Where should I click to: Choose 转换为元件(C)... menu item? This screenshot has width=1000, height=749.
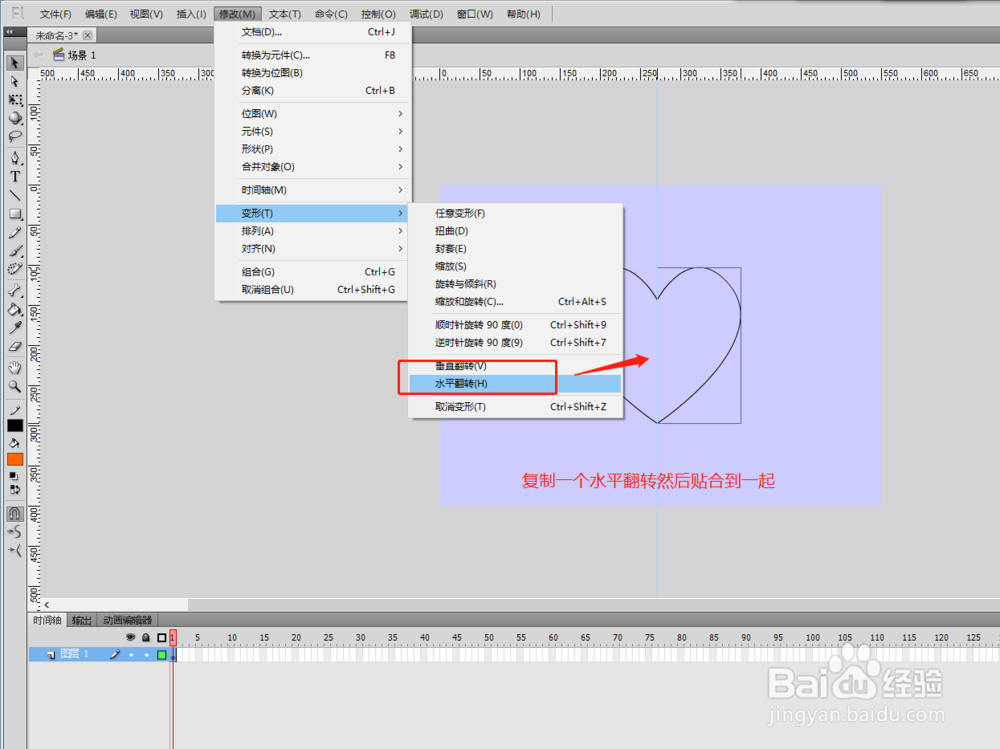[x=313, y=55]
